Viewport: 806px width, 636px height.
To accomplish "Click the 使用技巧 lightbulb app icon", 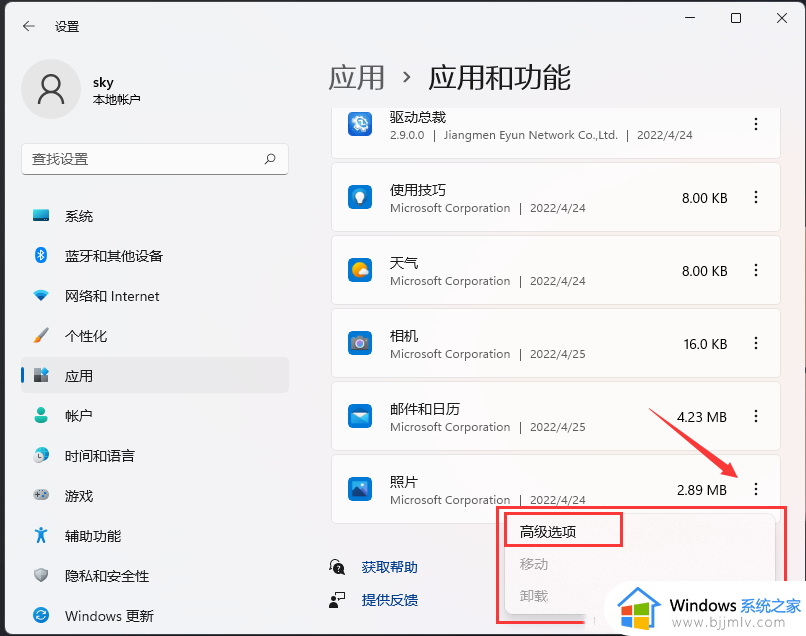I will (360, 197).
